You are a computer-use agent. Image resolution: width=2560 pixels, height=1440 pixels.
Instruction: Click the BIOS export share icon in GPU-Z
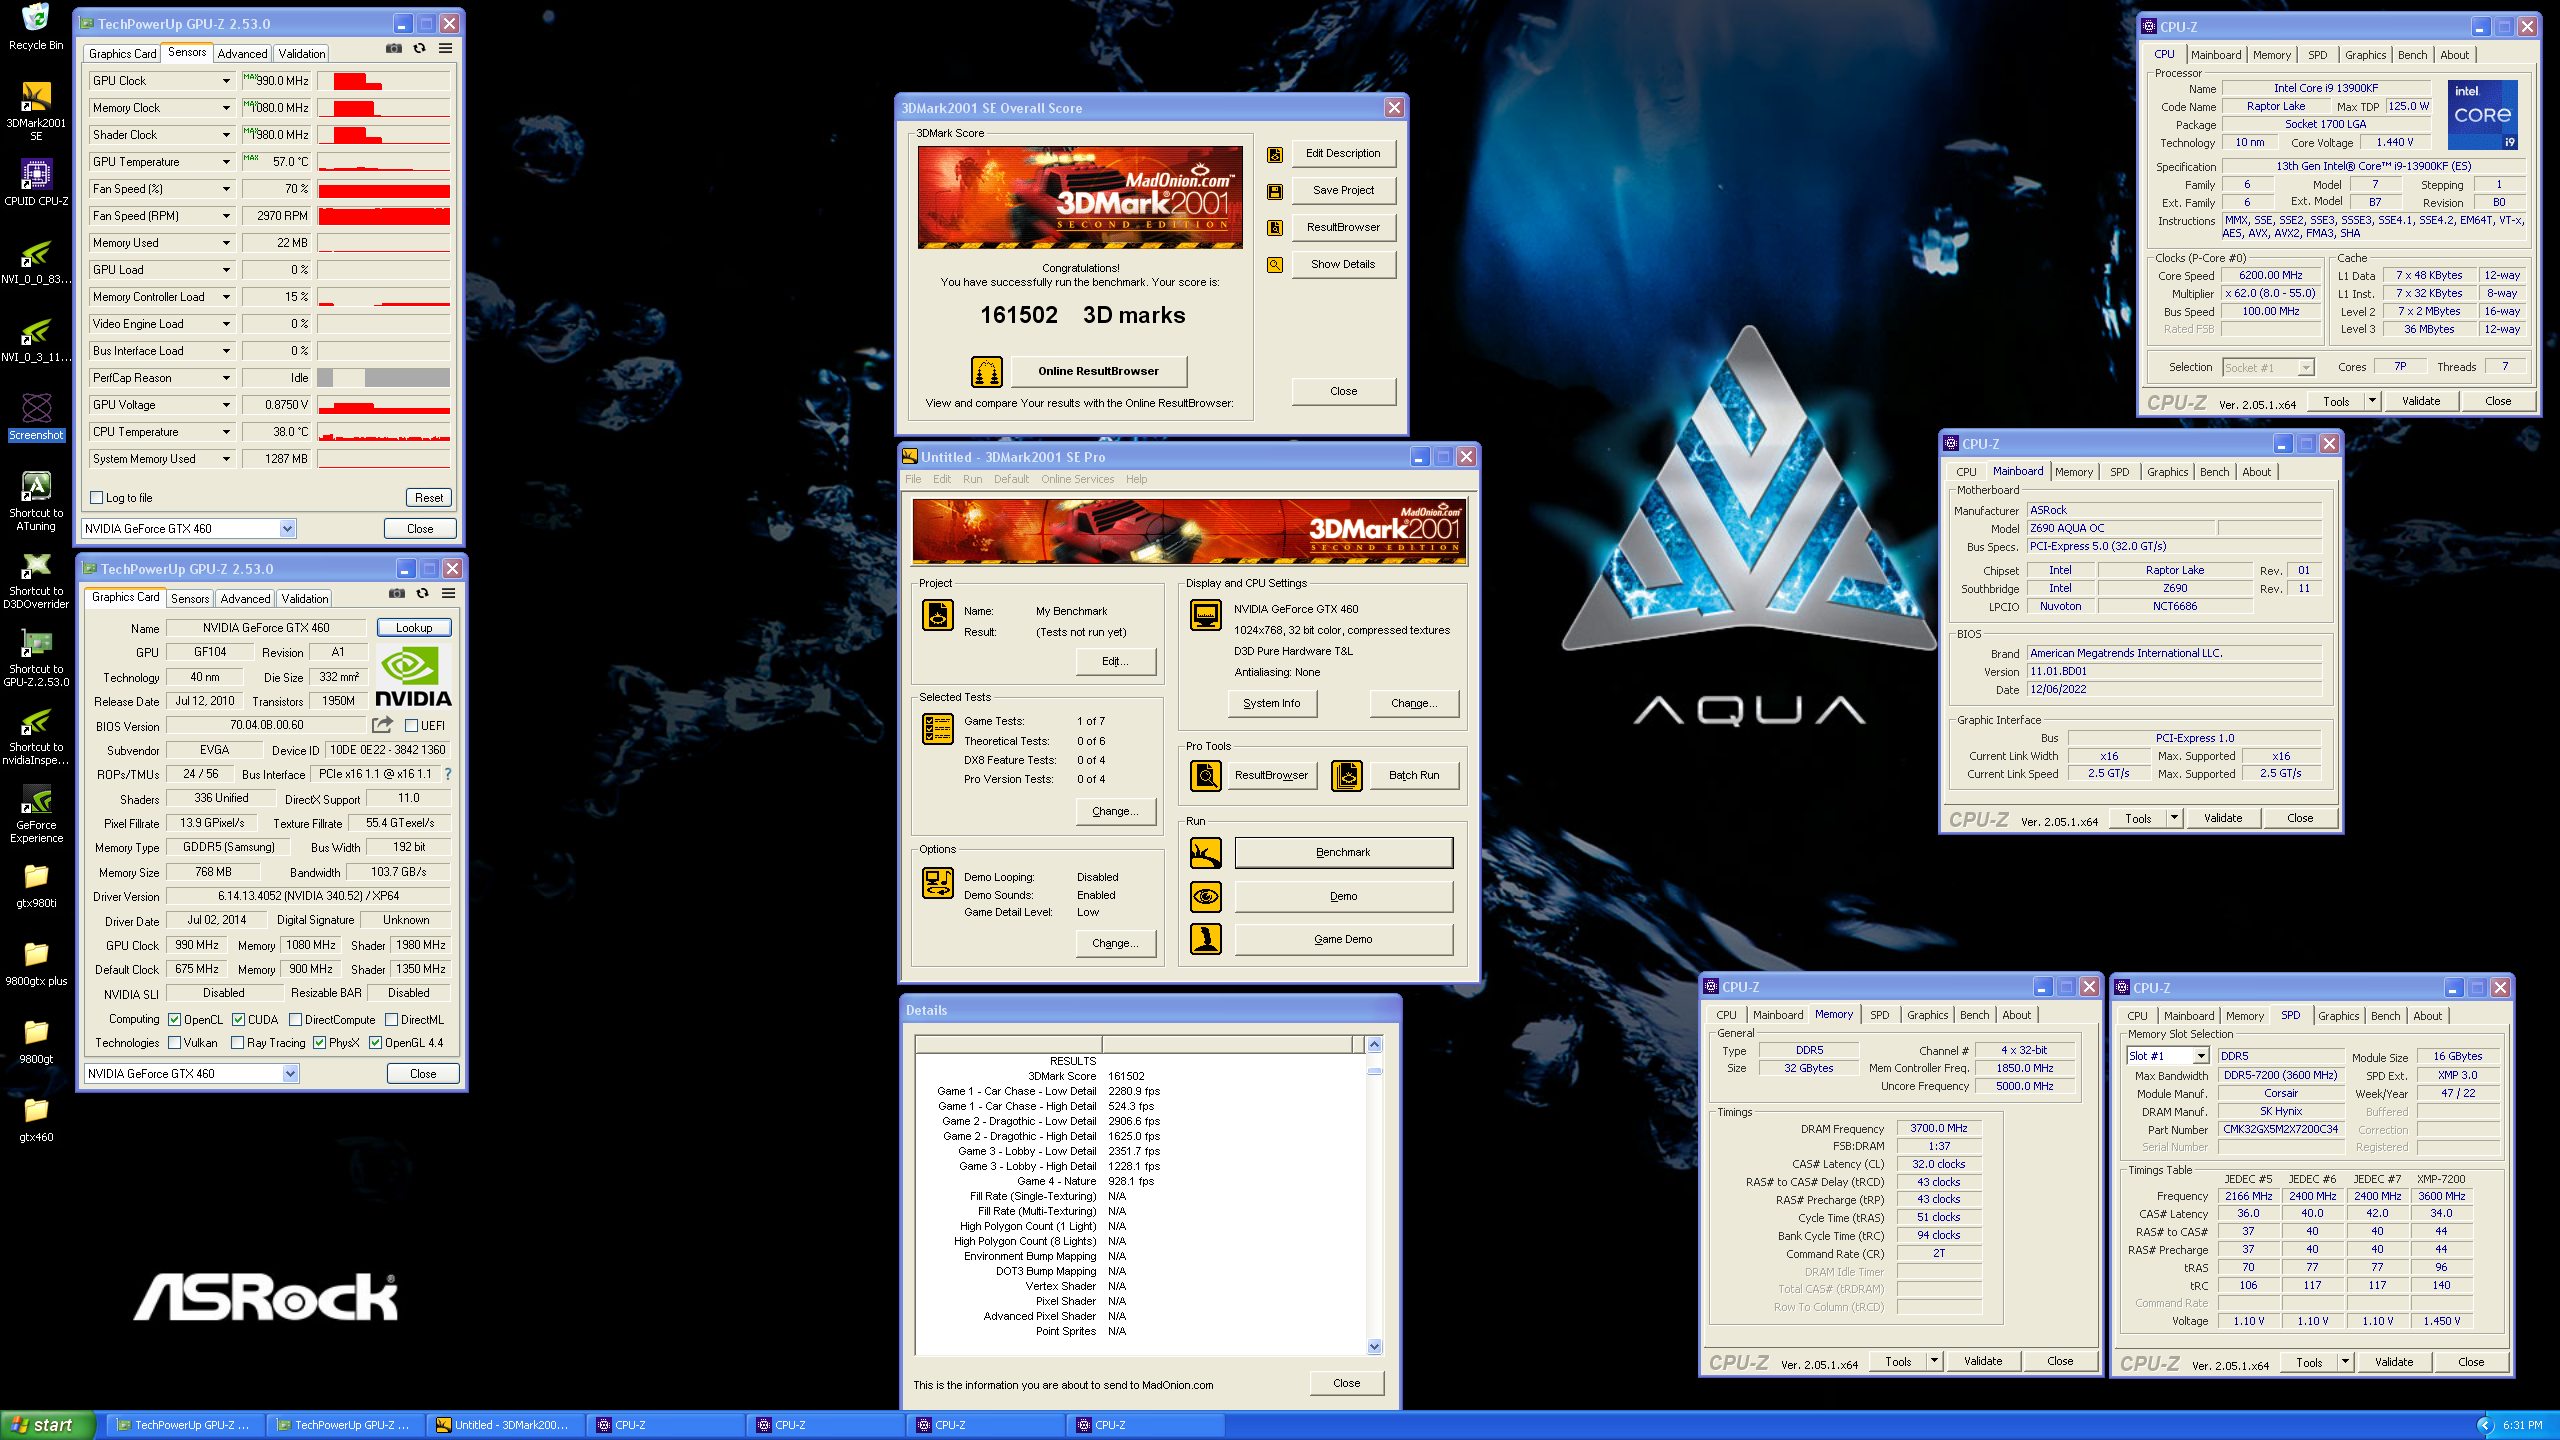pos(382,725)
